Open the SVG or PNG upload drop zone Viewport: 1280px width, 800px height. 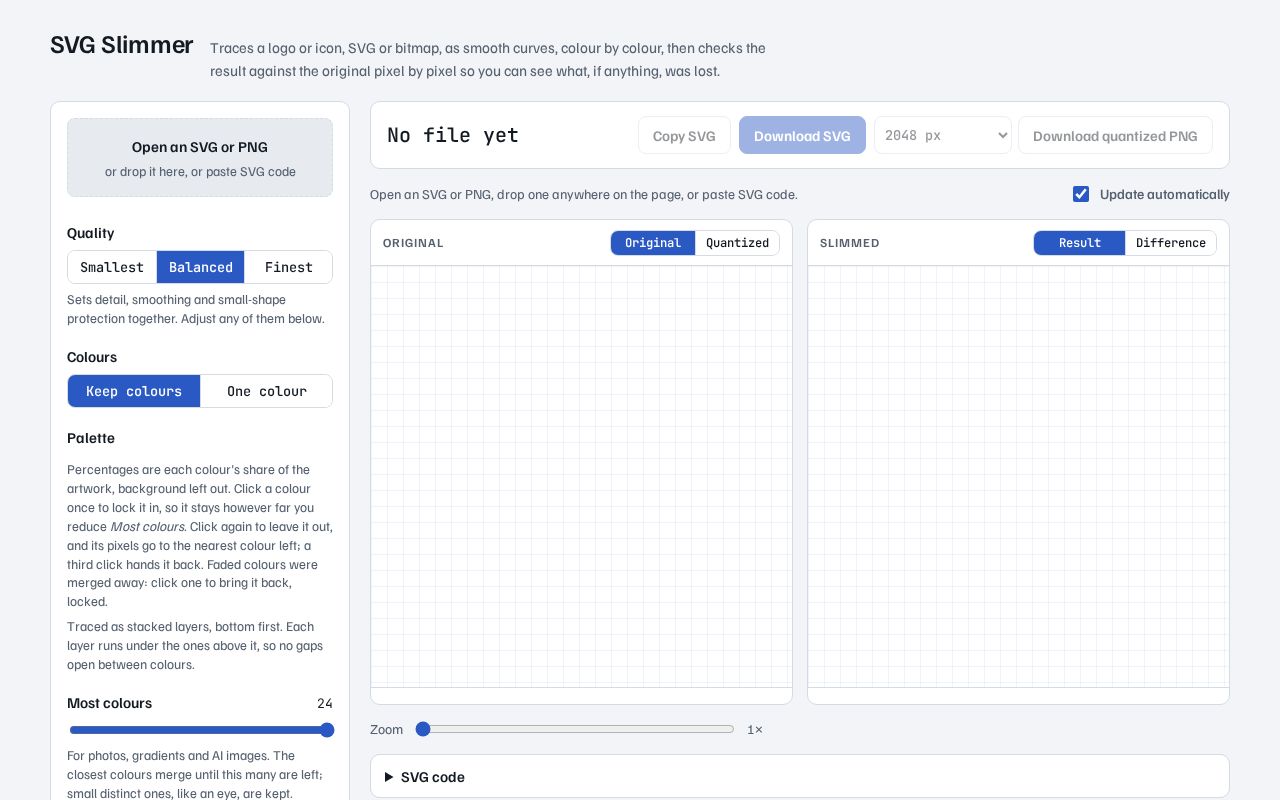pyautogui.click(x=200, y=158)
